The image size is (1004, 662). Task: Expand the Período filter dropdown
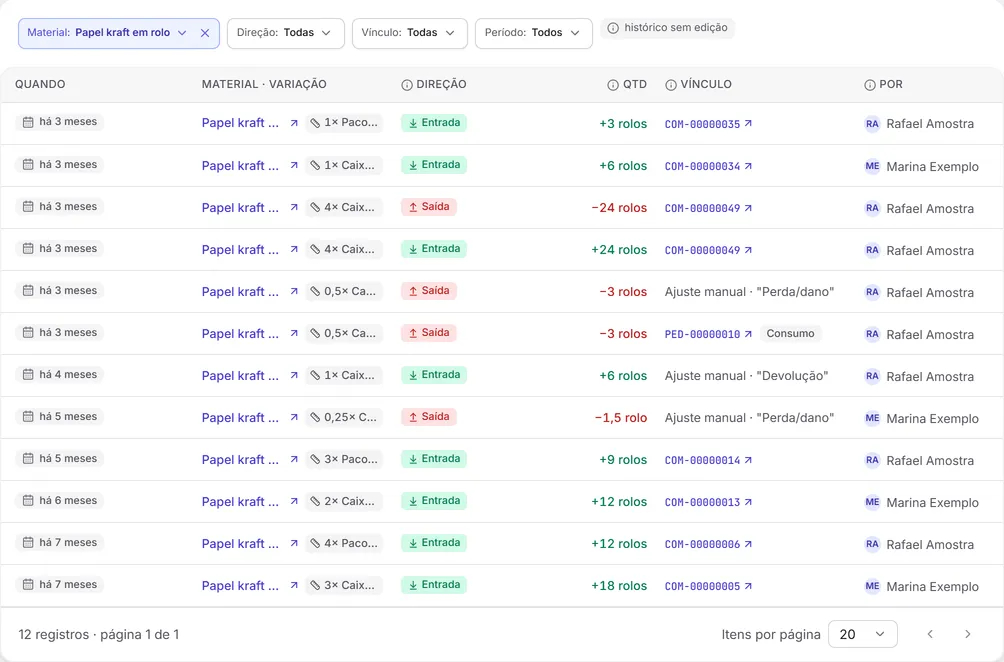click(533, 33)
